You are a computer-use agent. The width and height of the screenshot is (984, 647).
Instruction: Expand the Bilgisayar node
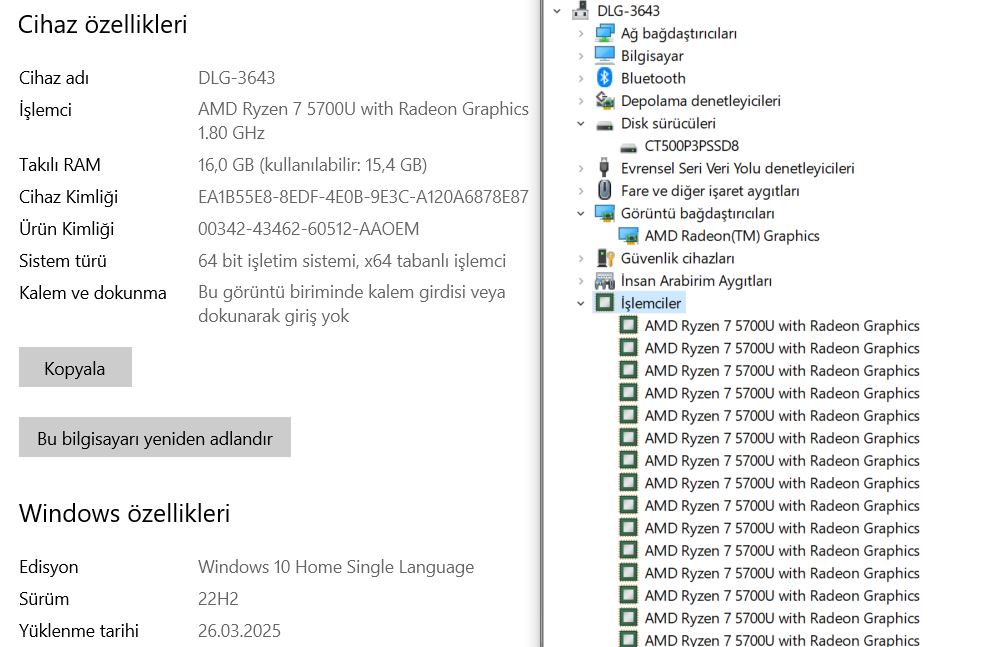(x=580, y=56)
